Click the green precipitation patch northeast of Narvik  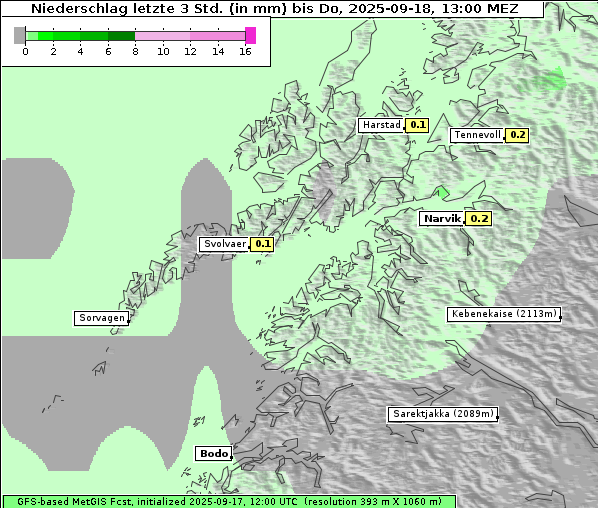(442, 192)
